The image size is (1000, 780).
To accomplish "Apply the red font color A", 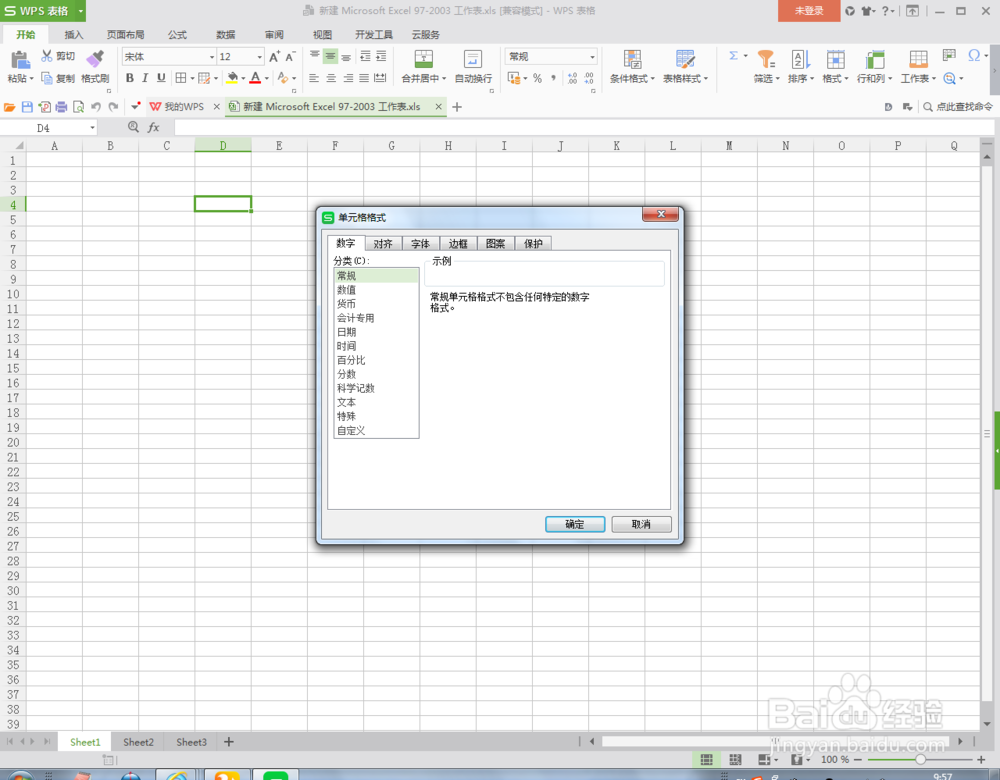I will click(x=255, y=78).
